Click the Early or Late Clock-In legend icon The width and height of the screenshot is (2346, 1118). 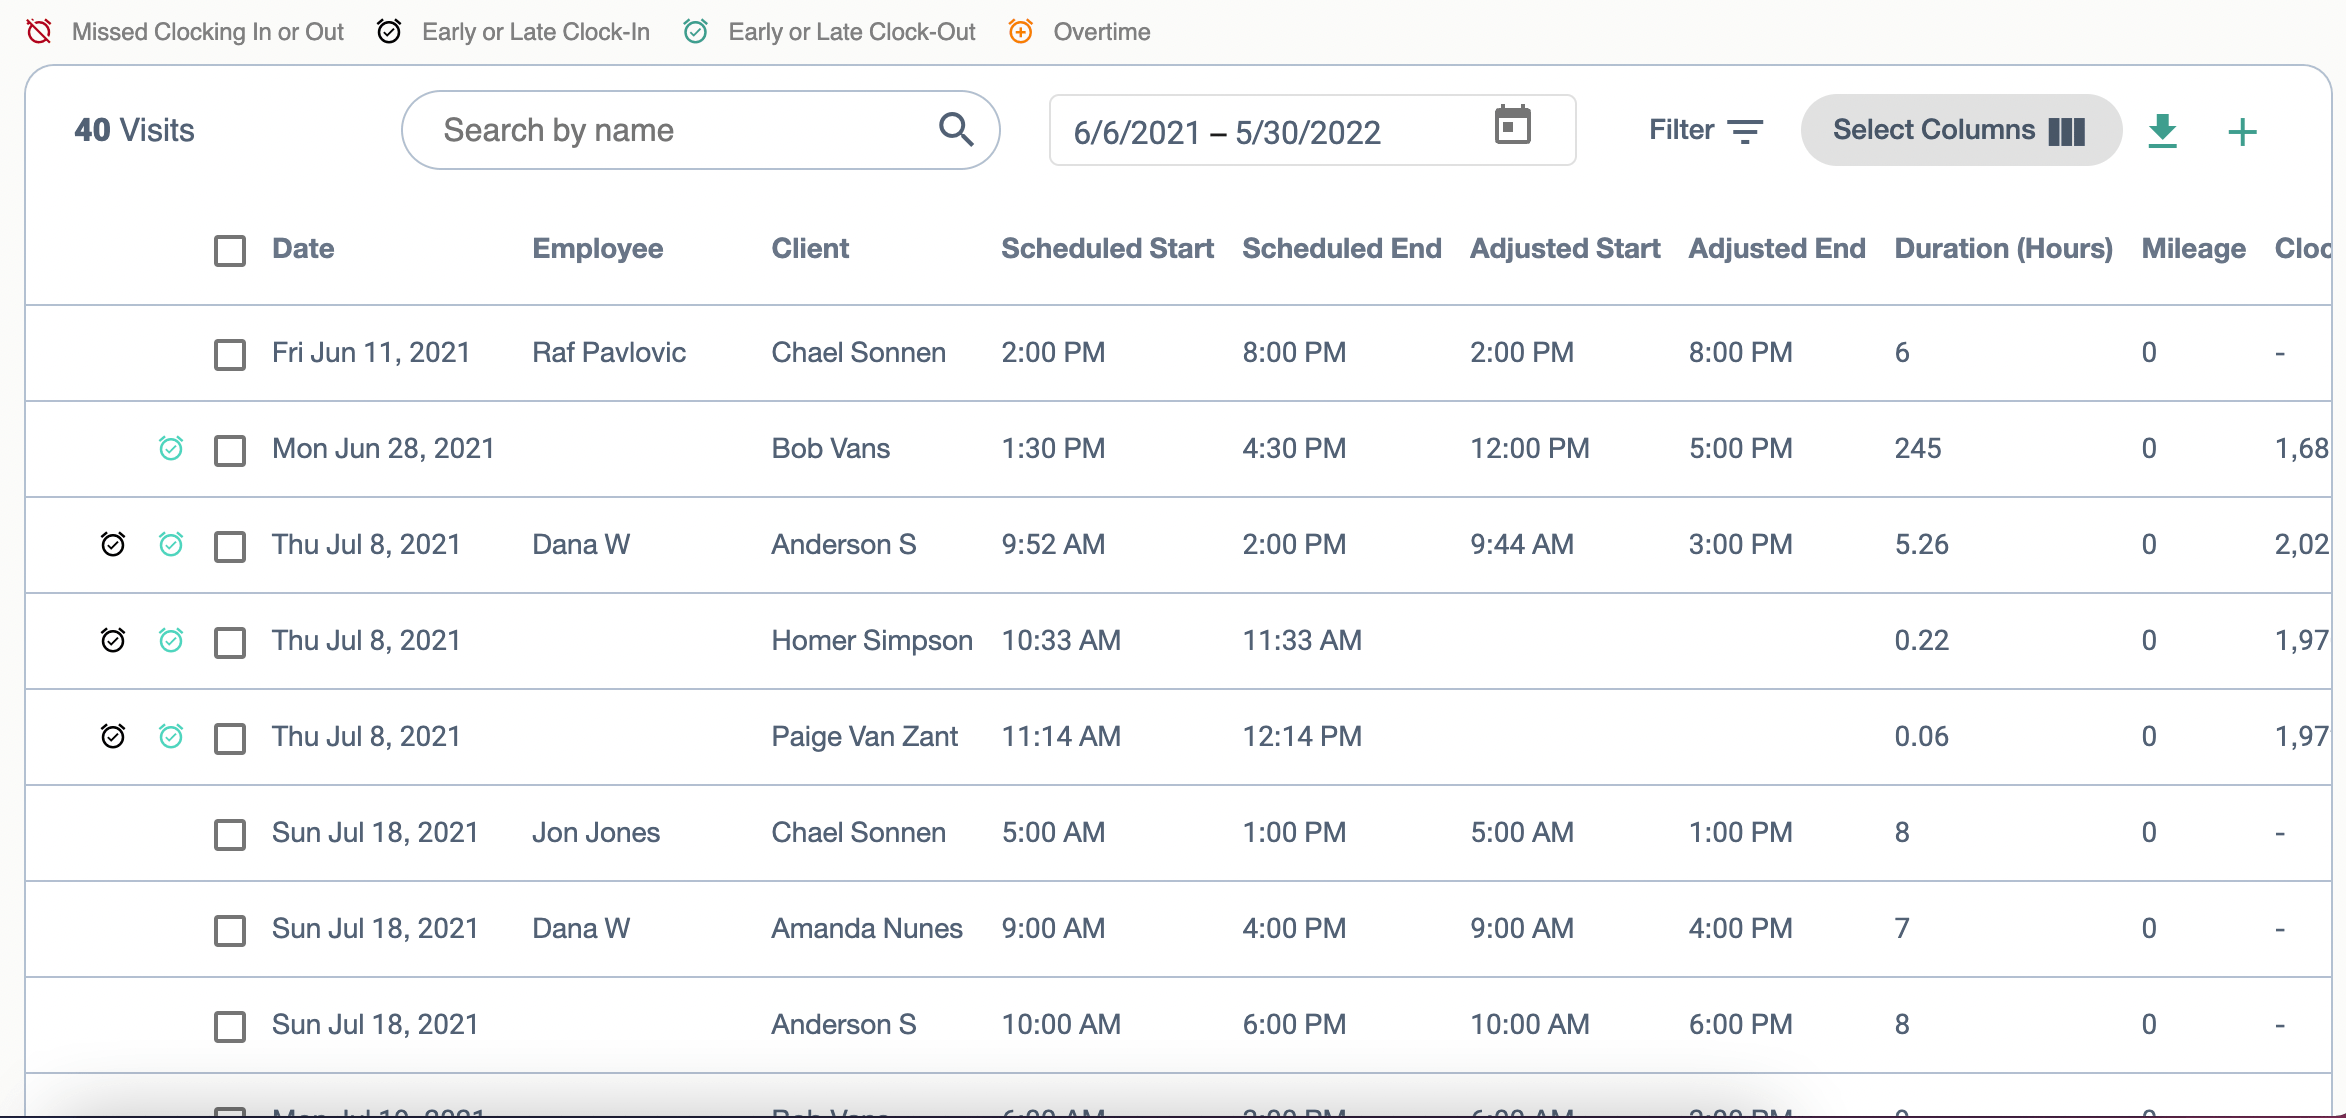click(x=389, y=31)
